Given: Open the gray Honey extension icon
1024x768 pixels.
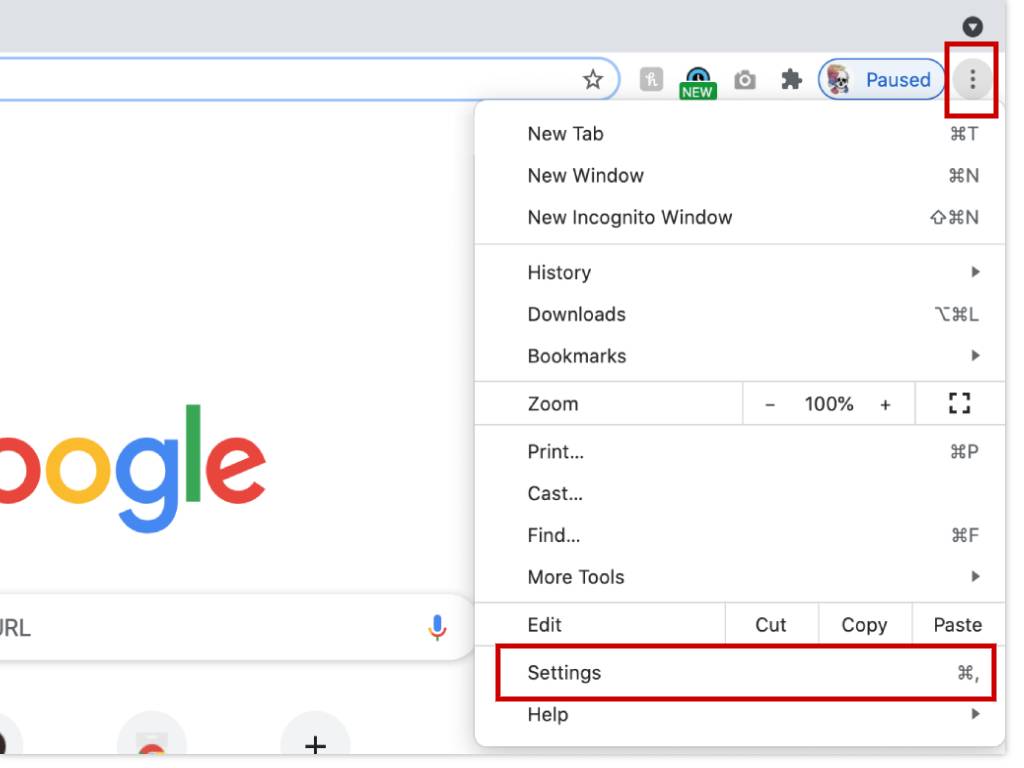Looking at the screenshot, I should (651, 80).
